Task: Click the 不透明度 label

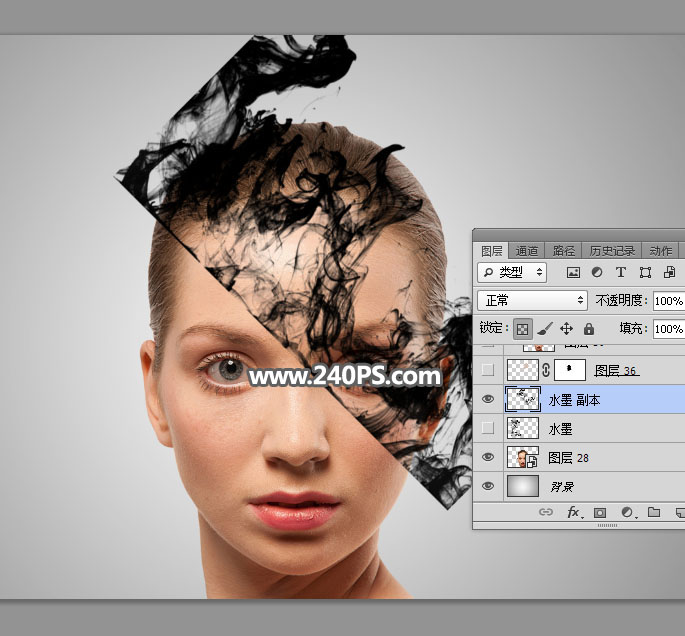Action: [621, 301]
